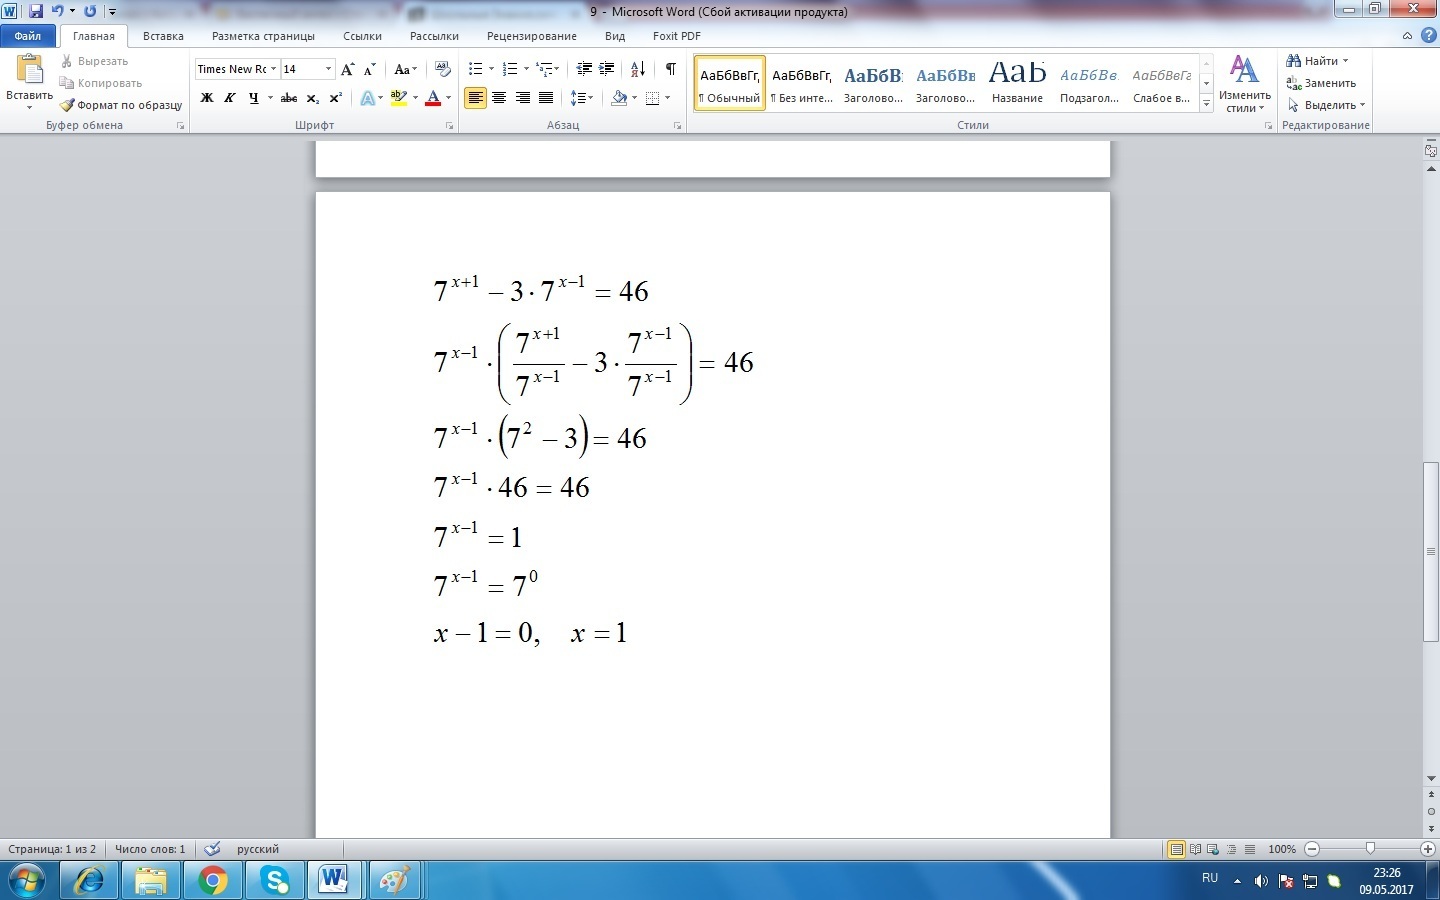Open Paint from the taskbar
Viewport: 1440px width, 900px height.
tap(395, 880)
